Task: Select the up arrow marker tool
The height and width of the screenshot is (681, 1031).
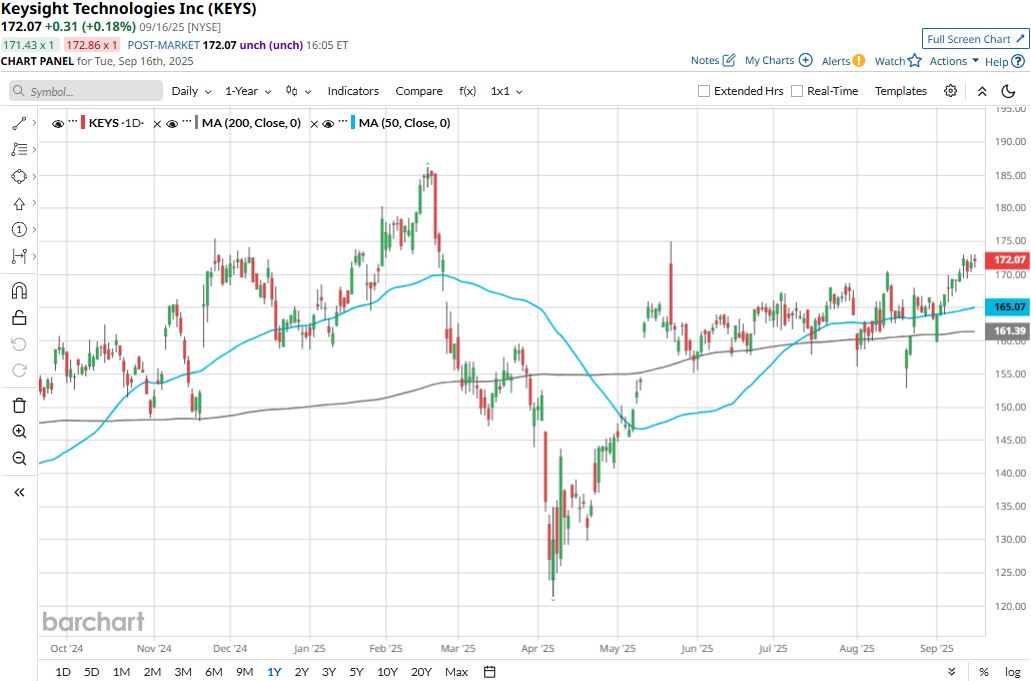Action: pos(19,203)
